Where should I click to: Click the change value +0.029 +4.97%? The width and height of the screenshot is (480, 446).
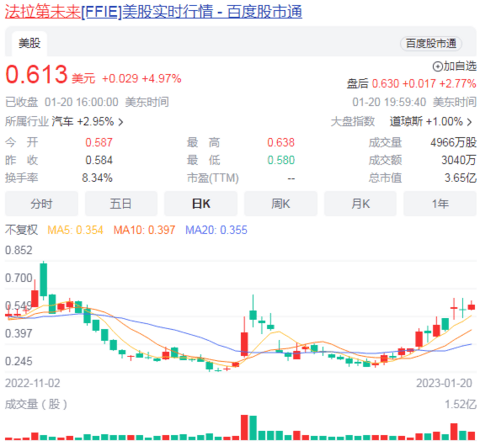142,79
